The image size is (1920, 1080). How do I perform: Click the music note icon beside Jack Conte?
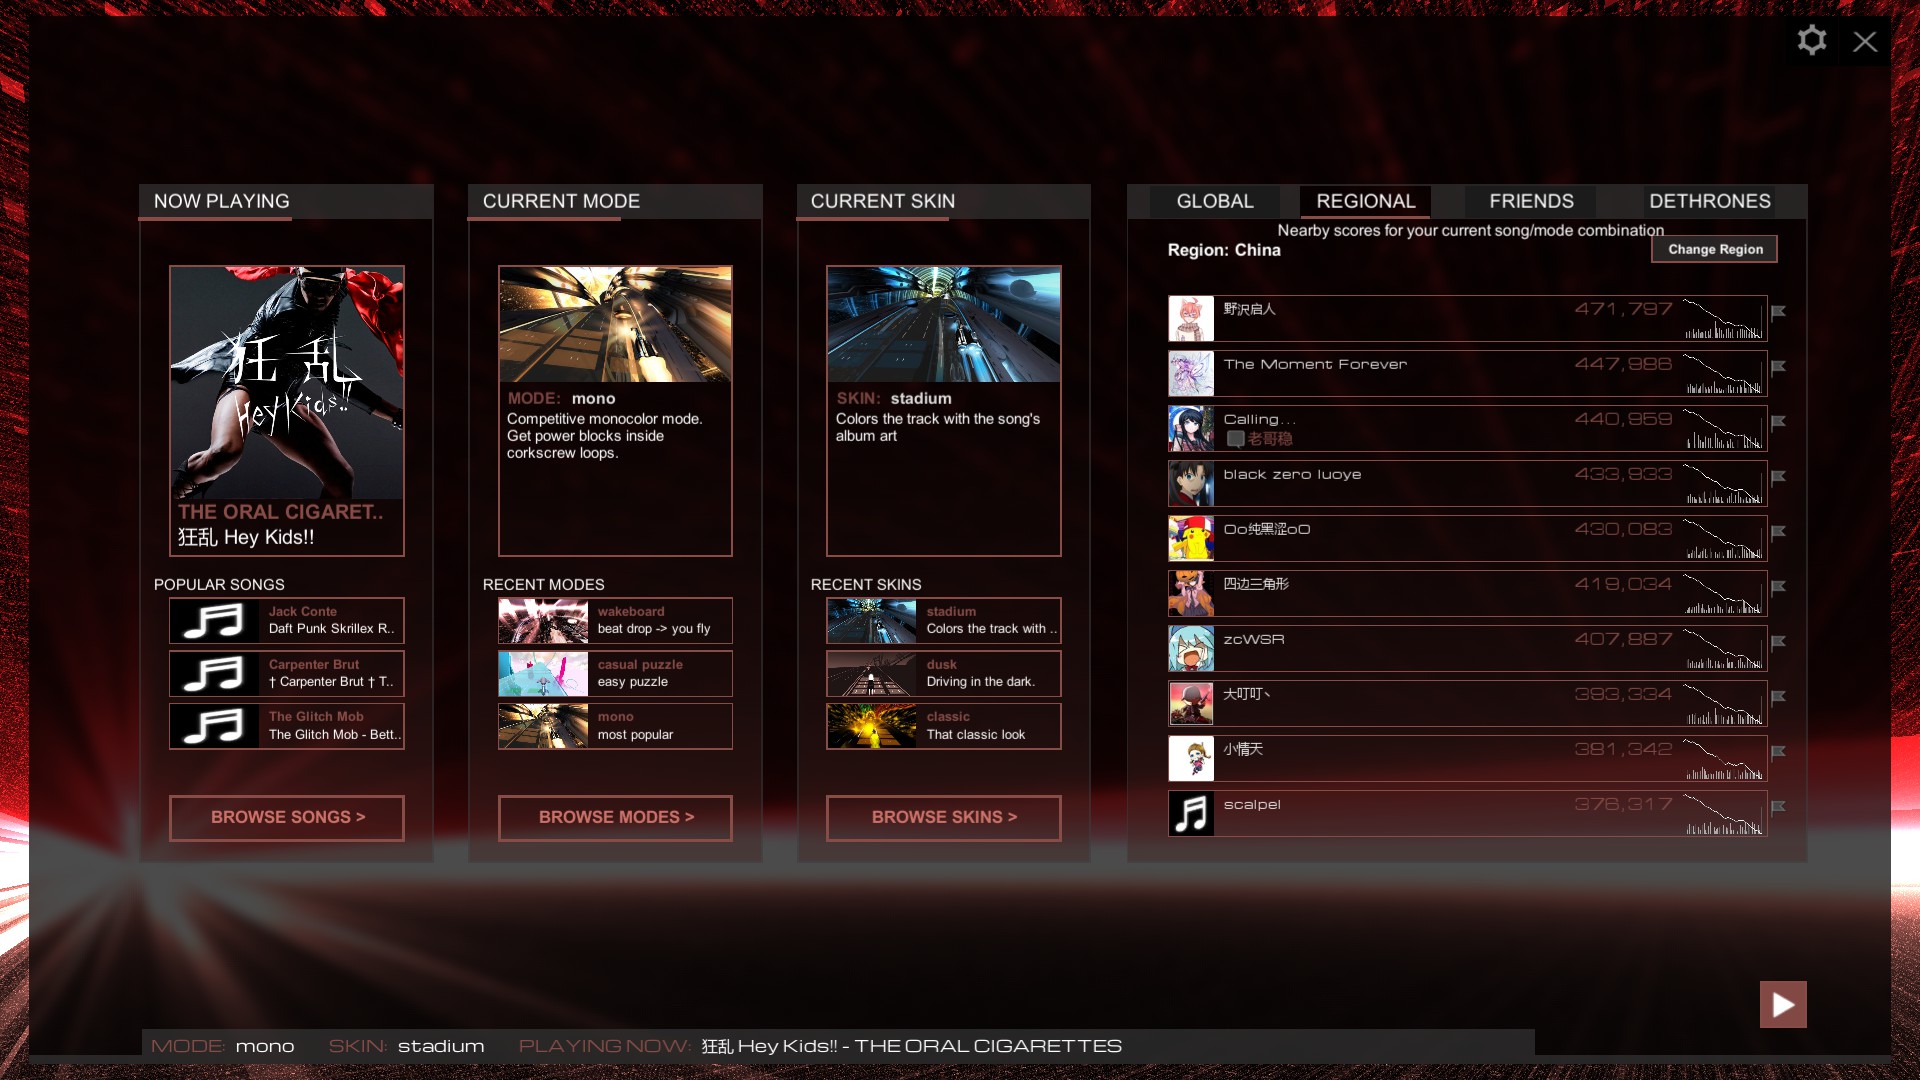pos(211,621)
